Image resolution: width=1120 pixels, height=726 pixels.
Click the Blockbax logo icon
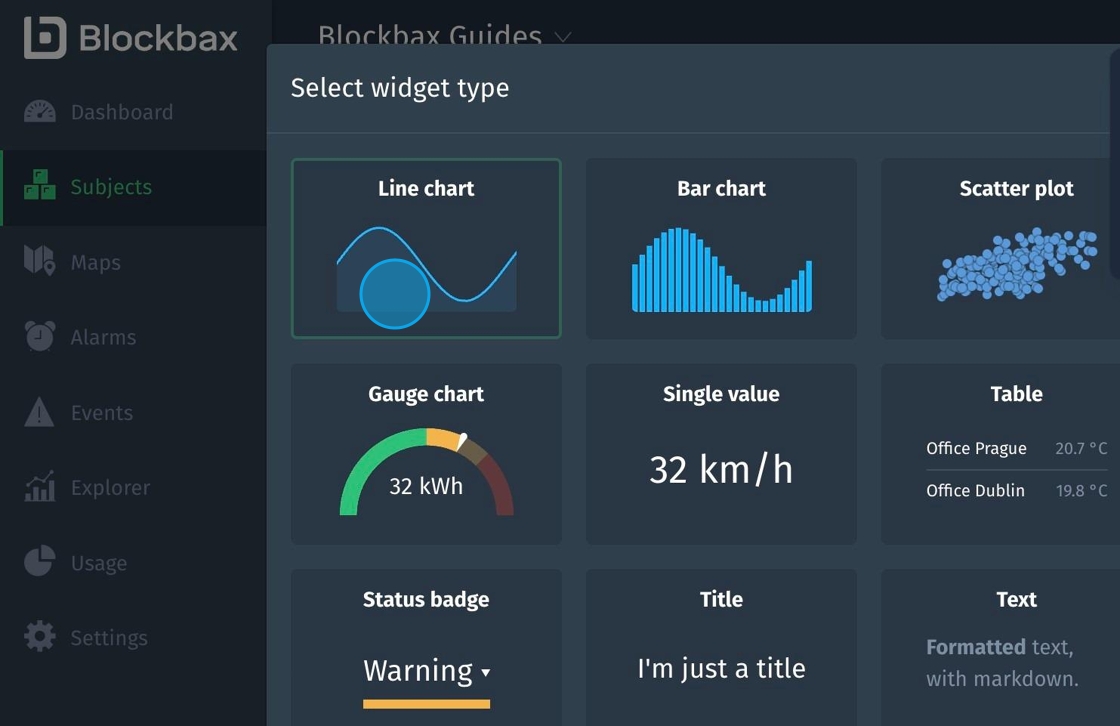(x=45, y=37)
